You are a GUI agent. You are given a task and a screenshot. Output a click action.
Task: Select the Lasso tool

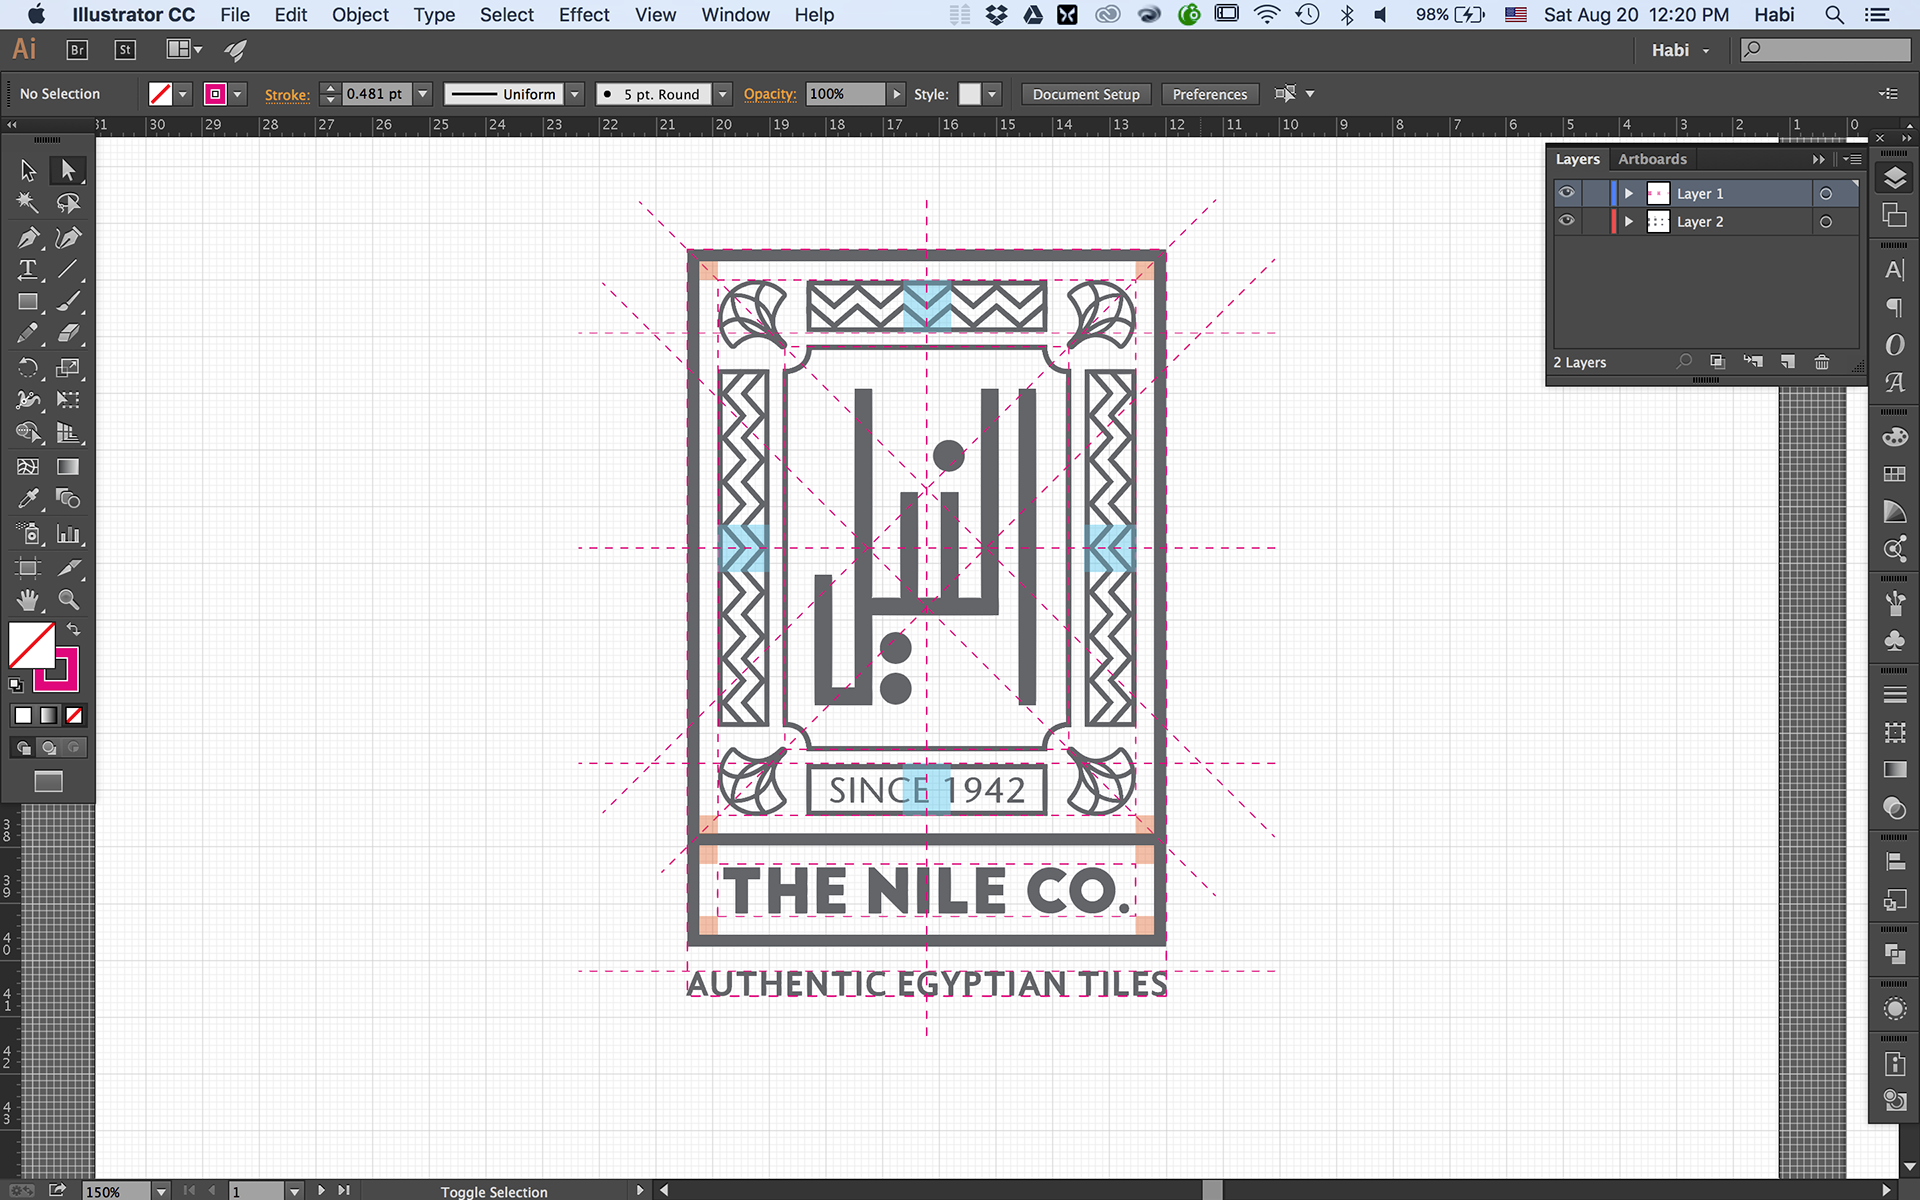point(68,203)
